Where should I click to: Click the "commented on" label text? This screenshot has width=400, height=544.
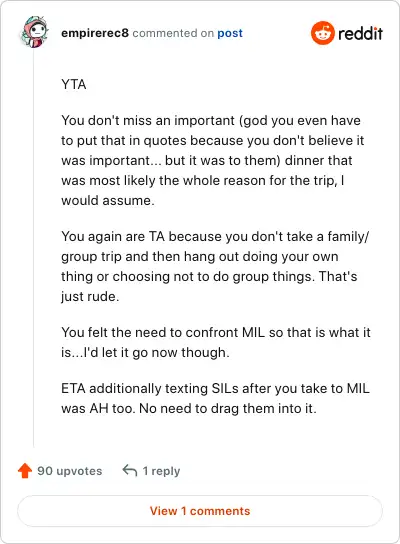tap(173, 33)
